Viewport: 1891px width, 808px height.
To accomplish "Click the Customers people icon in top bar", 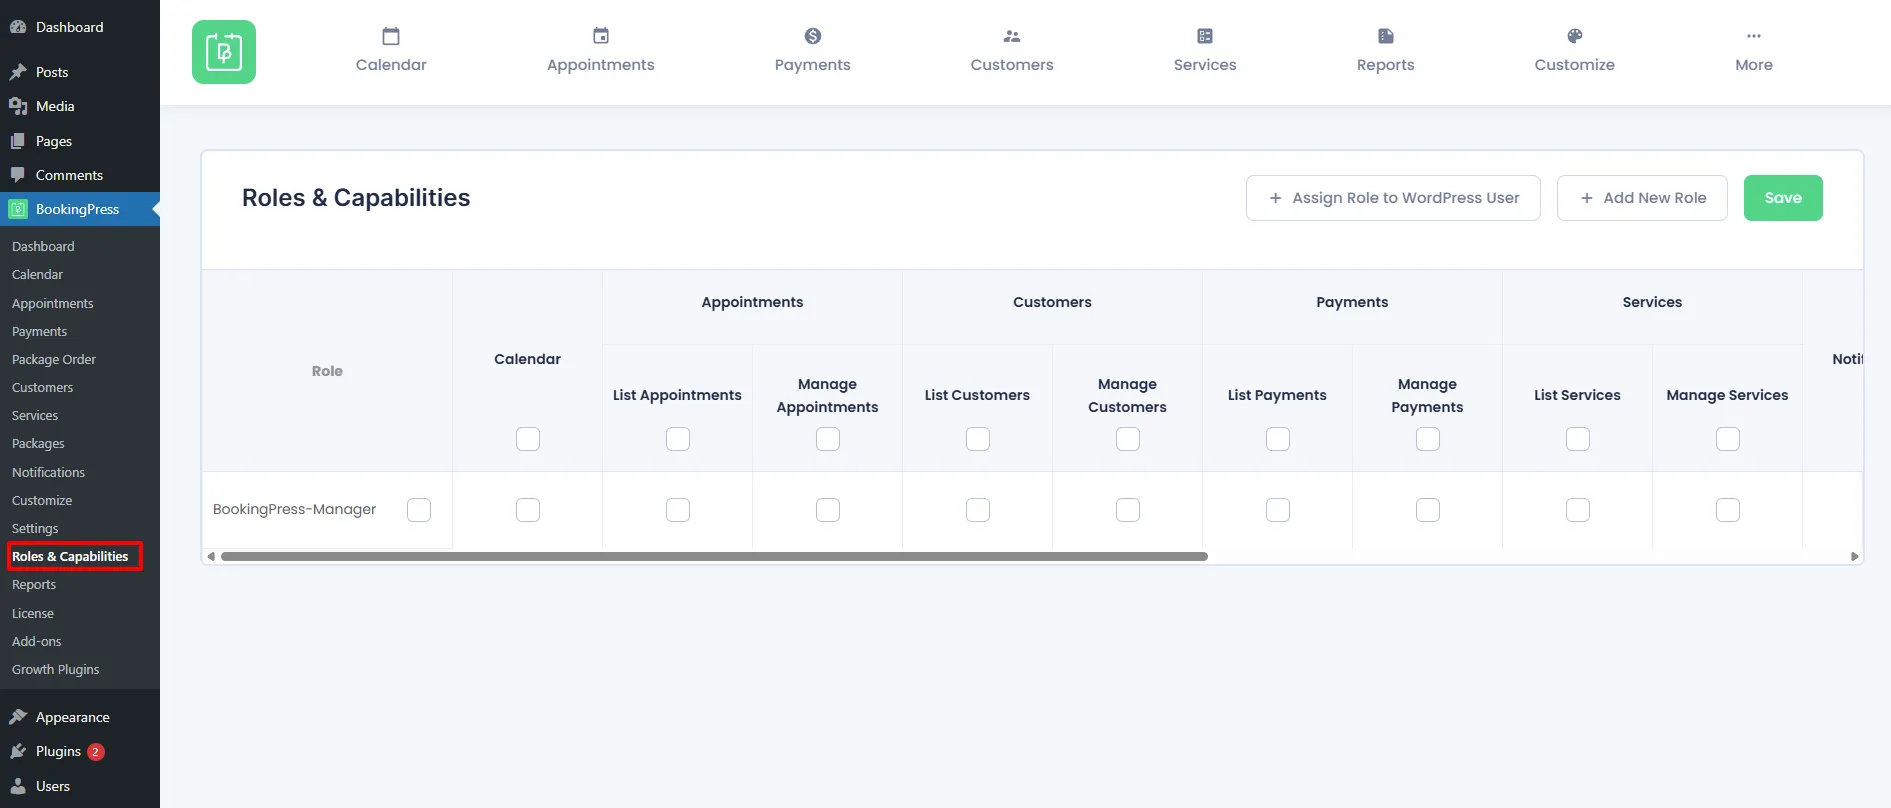I will tap(1011, 37).
